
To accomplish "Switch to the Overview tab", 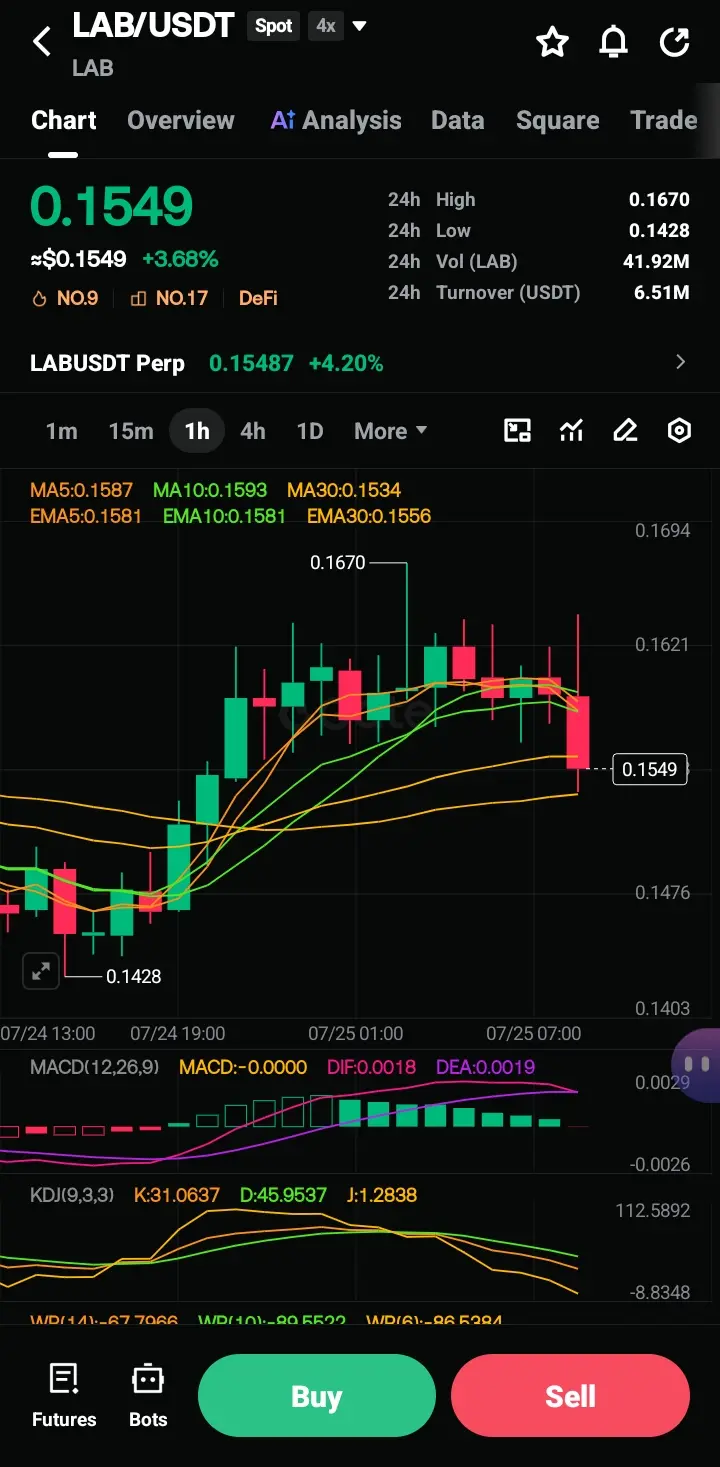I will pos(181,120).
